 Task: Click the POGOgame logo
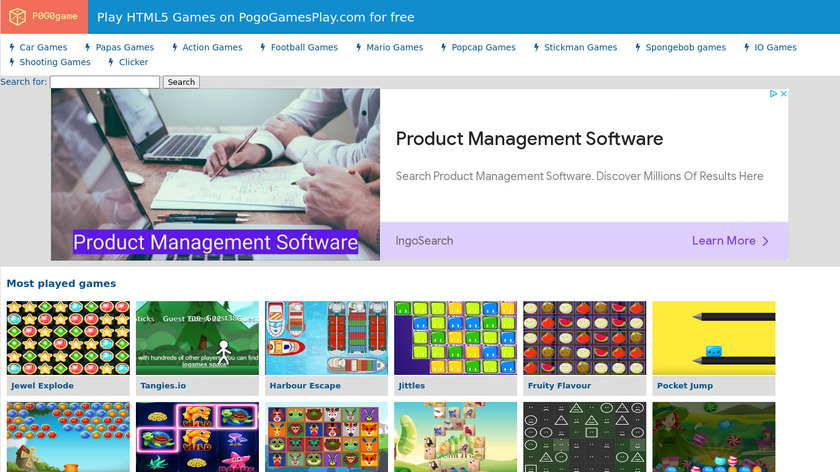tap(44, 17)
